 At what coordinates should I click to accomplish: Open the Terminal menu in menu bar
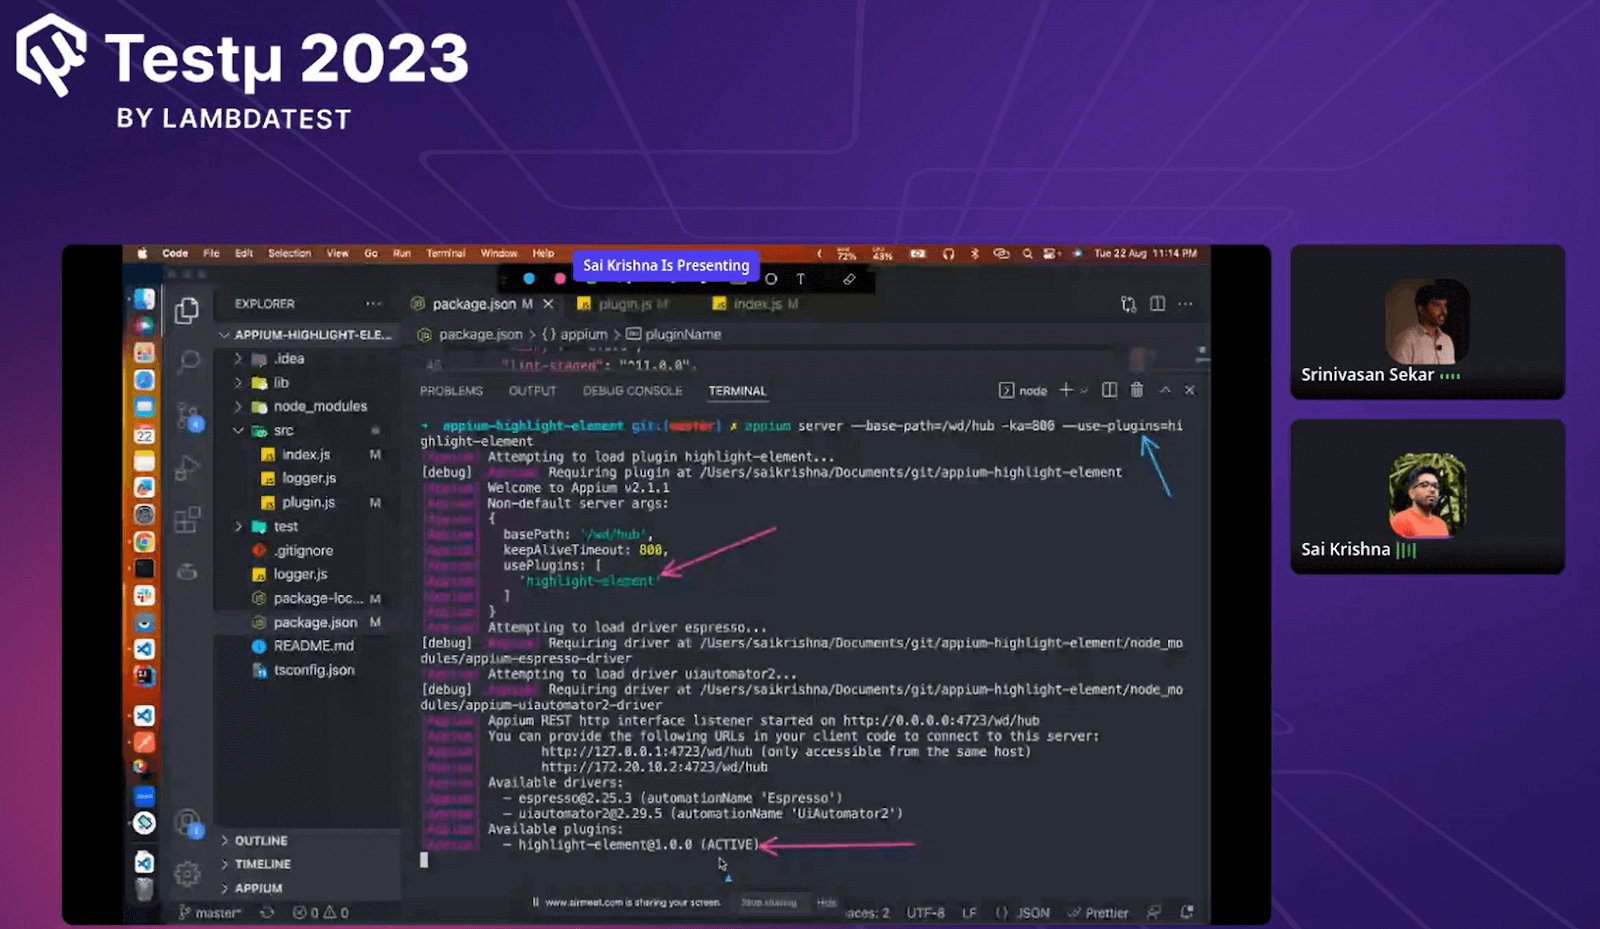[x=446, y=254]
